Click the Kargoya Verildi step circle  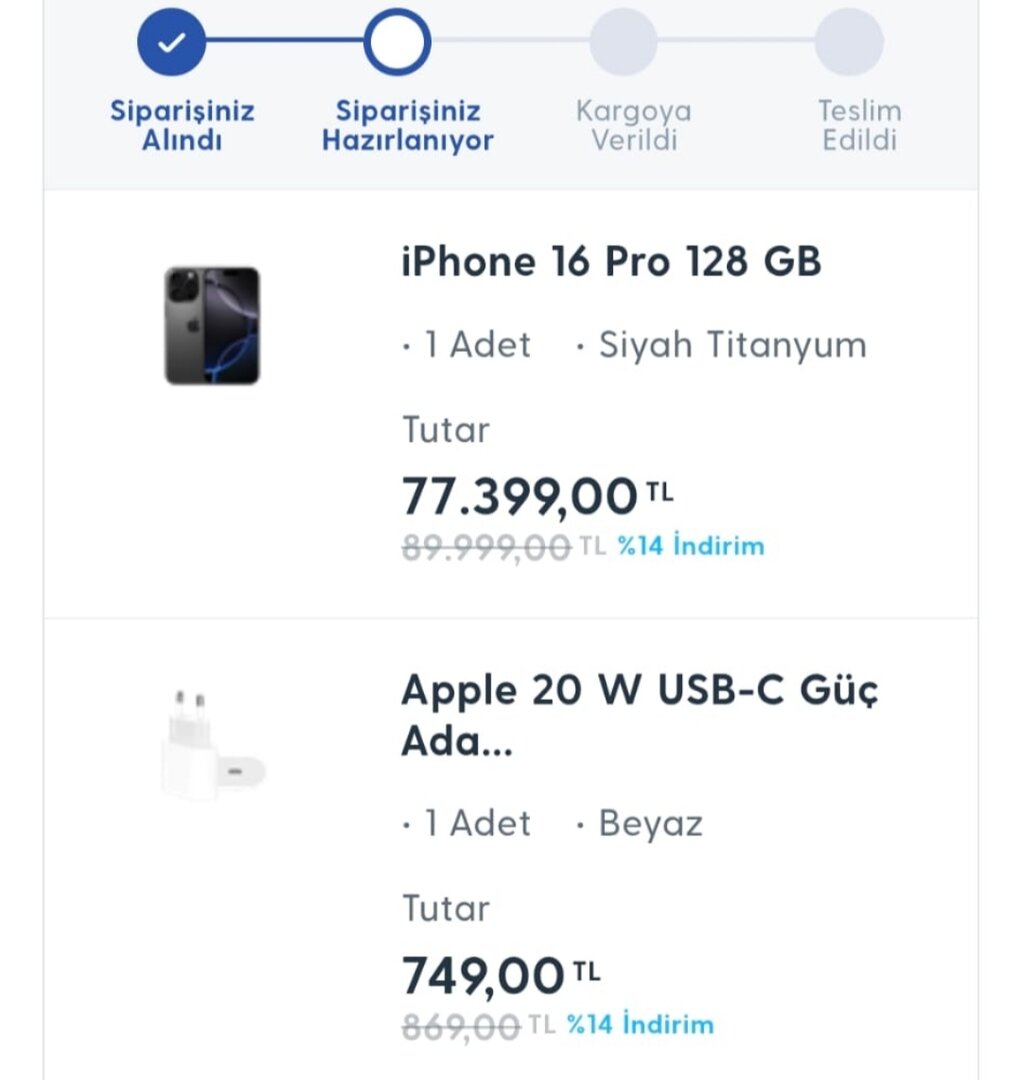pos(623,42)
